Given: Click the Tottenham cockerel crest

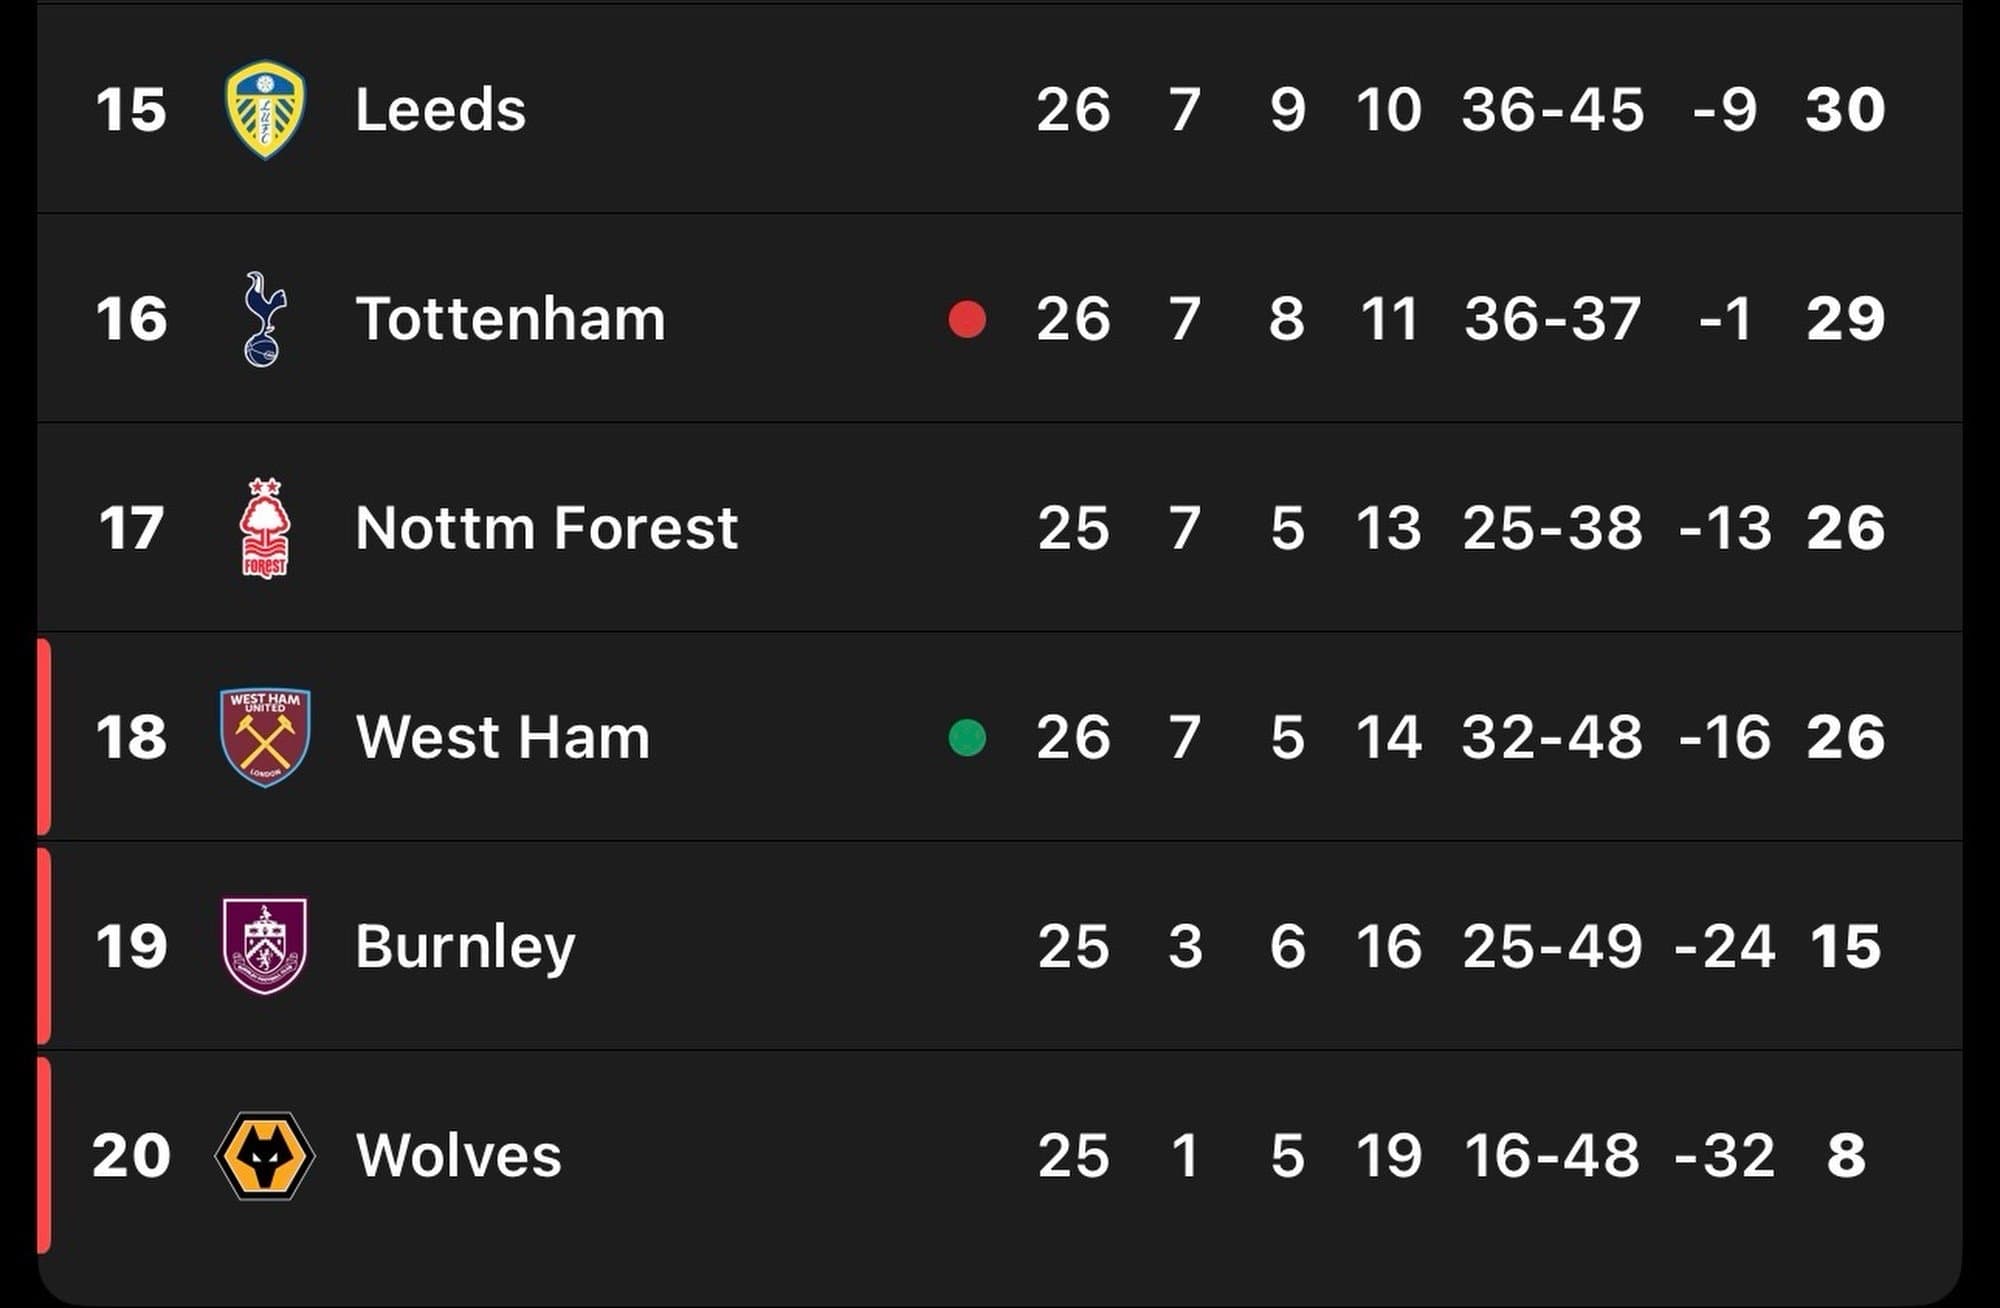Looking at the screenshot, I should [x=265, y=318].
